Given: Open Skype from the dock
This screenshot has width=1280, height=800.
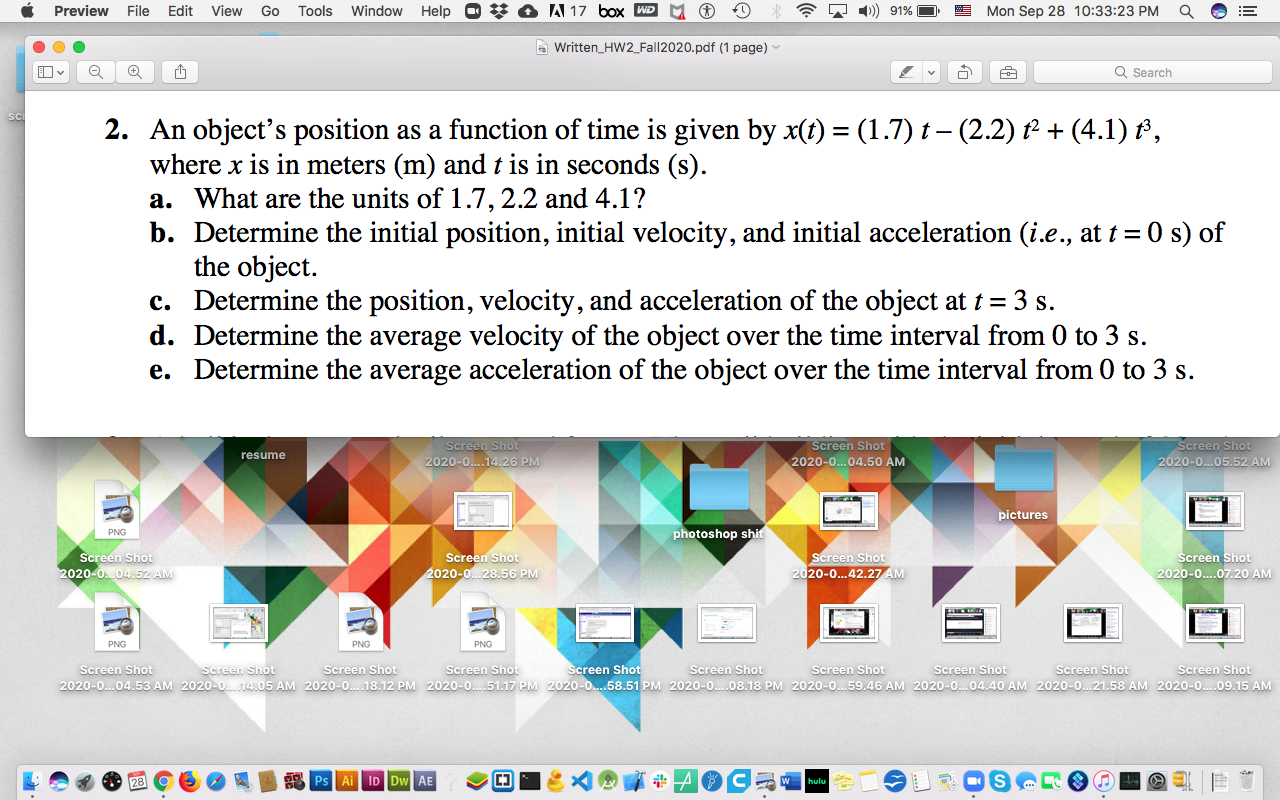Looking at the screenshot, I should pos(1000,781).
